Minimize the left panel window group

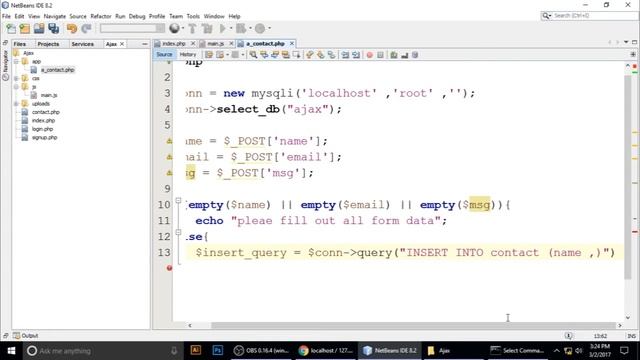point(144,44)
